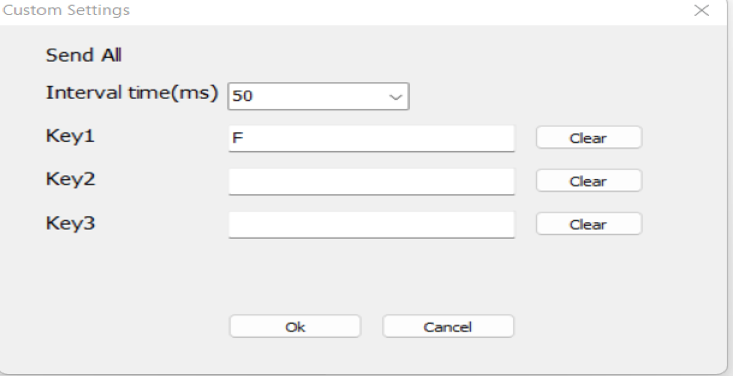Select the empty Key3 input field
733x376 pixels.
point(371,225)
